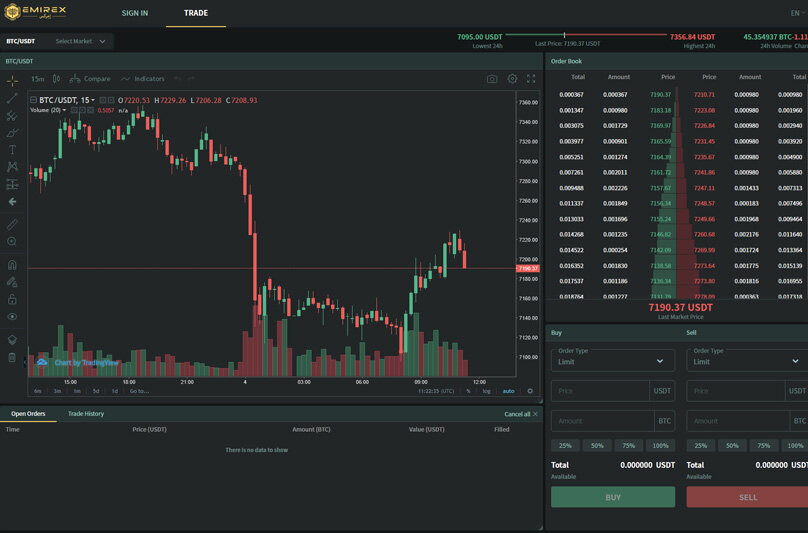Open the Select Market dropdown
The width and height of the screenshot is (808, 533).
80,41
